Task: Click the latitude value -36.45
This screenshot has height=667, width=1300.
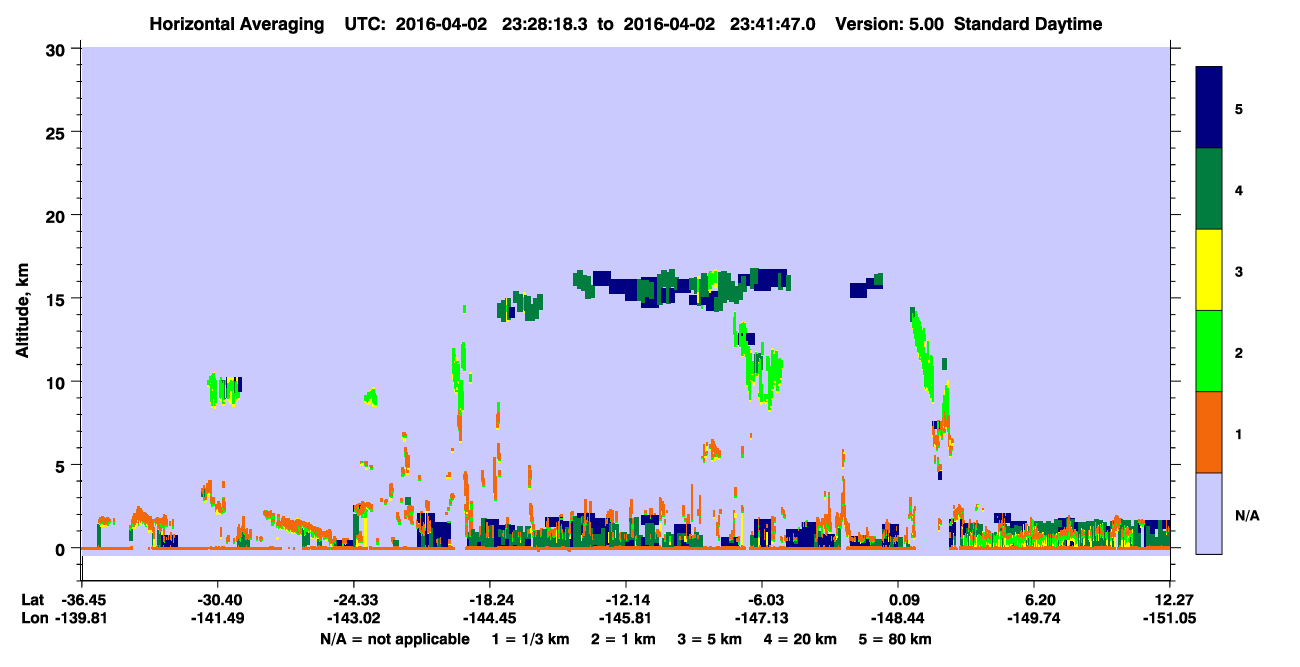Action: coord(81,600)
